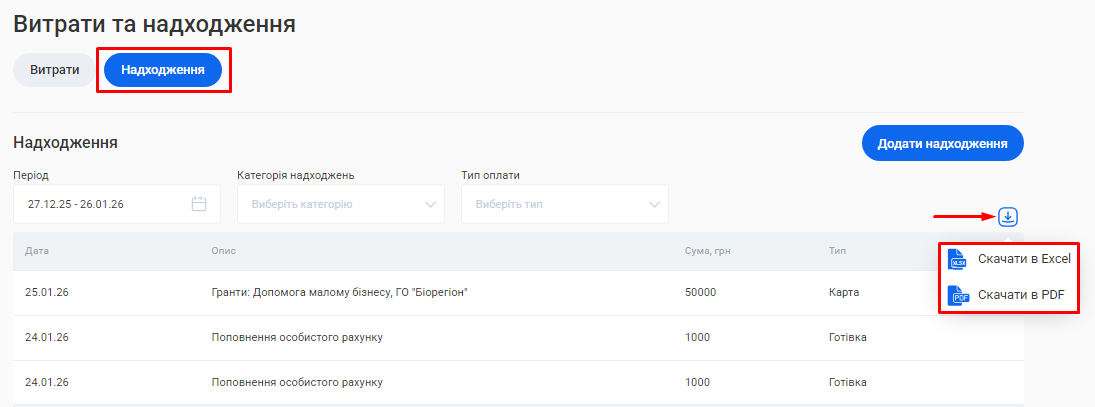Click the Тип column header

(x=838, y=250)
